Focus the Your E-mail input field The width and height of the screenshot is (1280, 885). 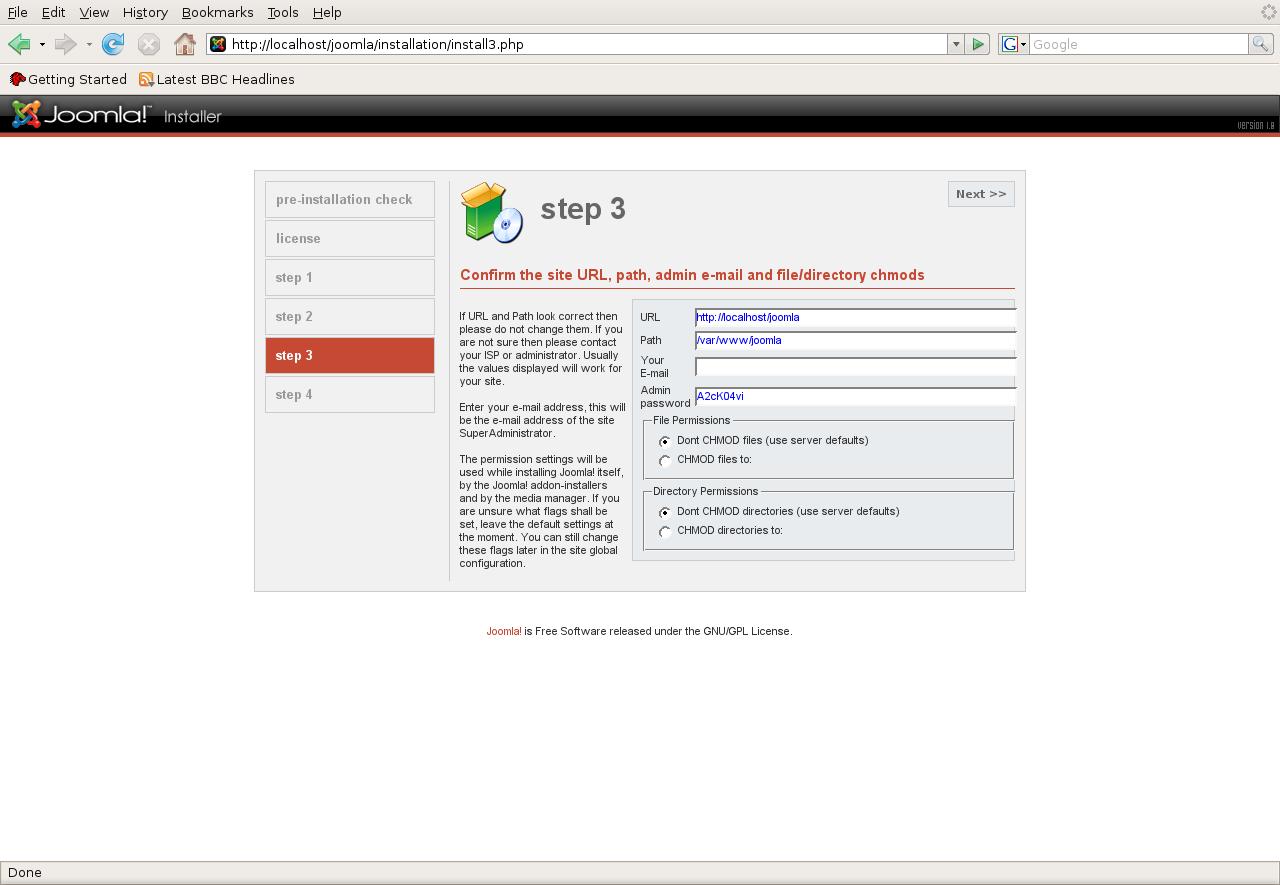tap(855, 367)
